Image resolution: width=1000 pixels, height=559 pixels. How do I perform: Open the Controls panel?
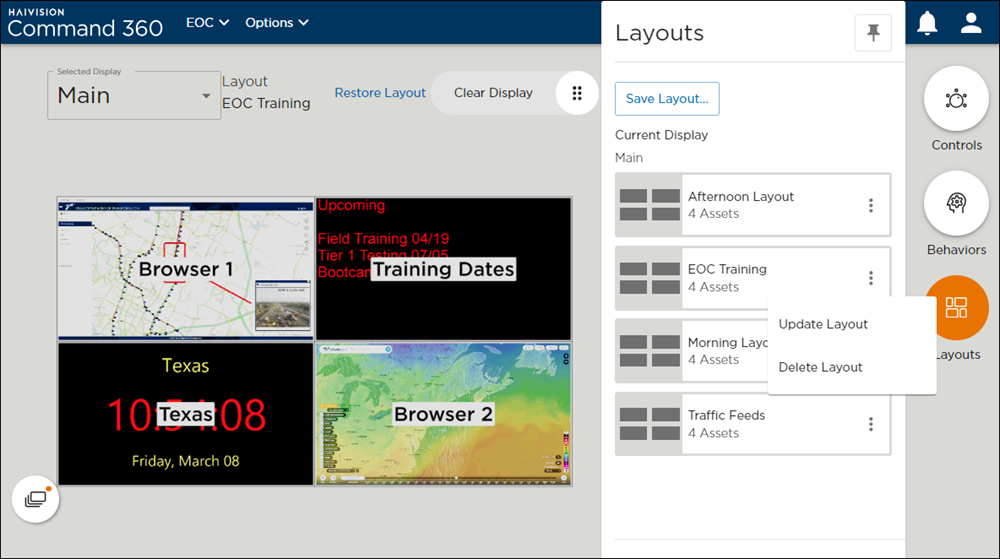click(x=956, y=99)
